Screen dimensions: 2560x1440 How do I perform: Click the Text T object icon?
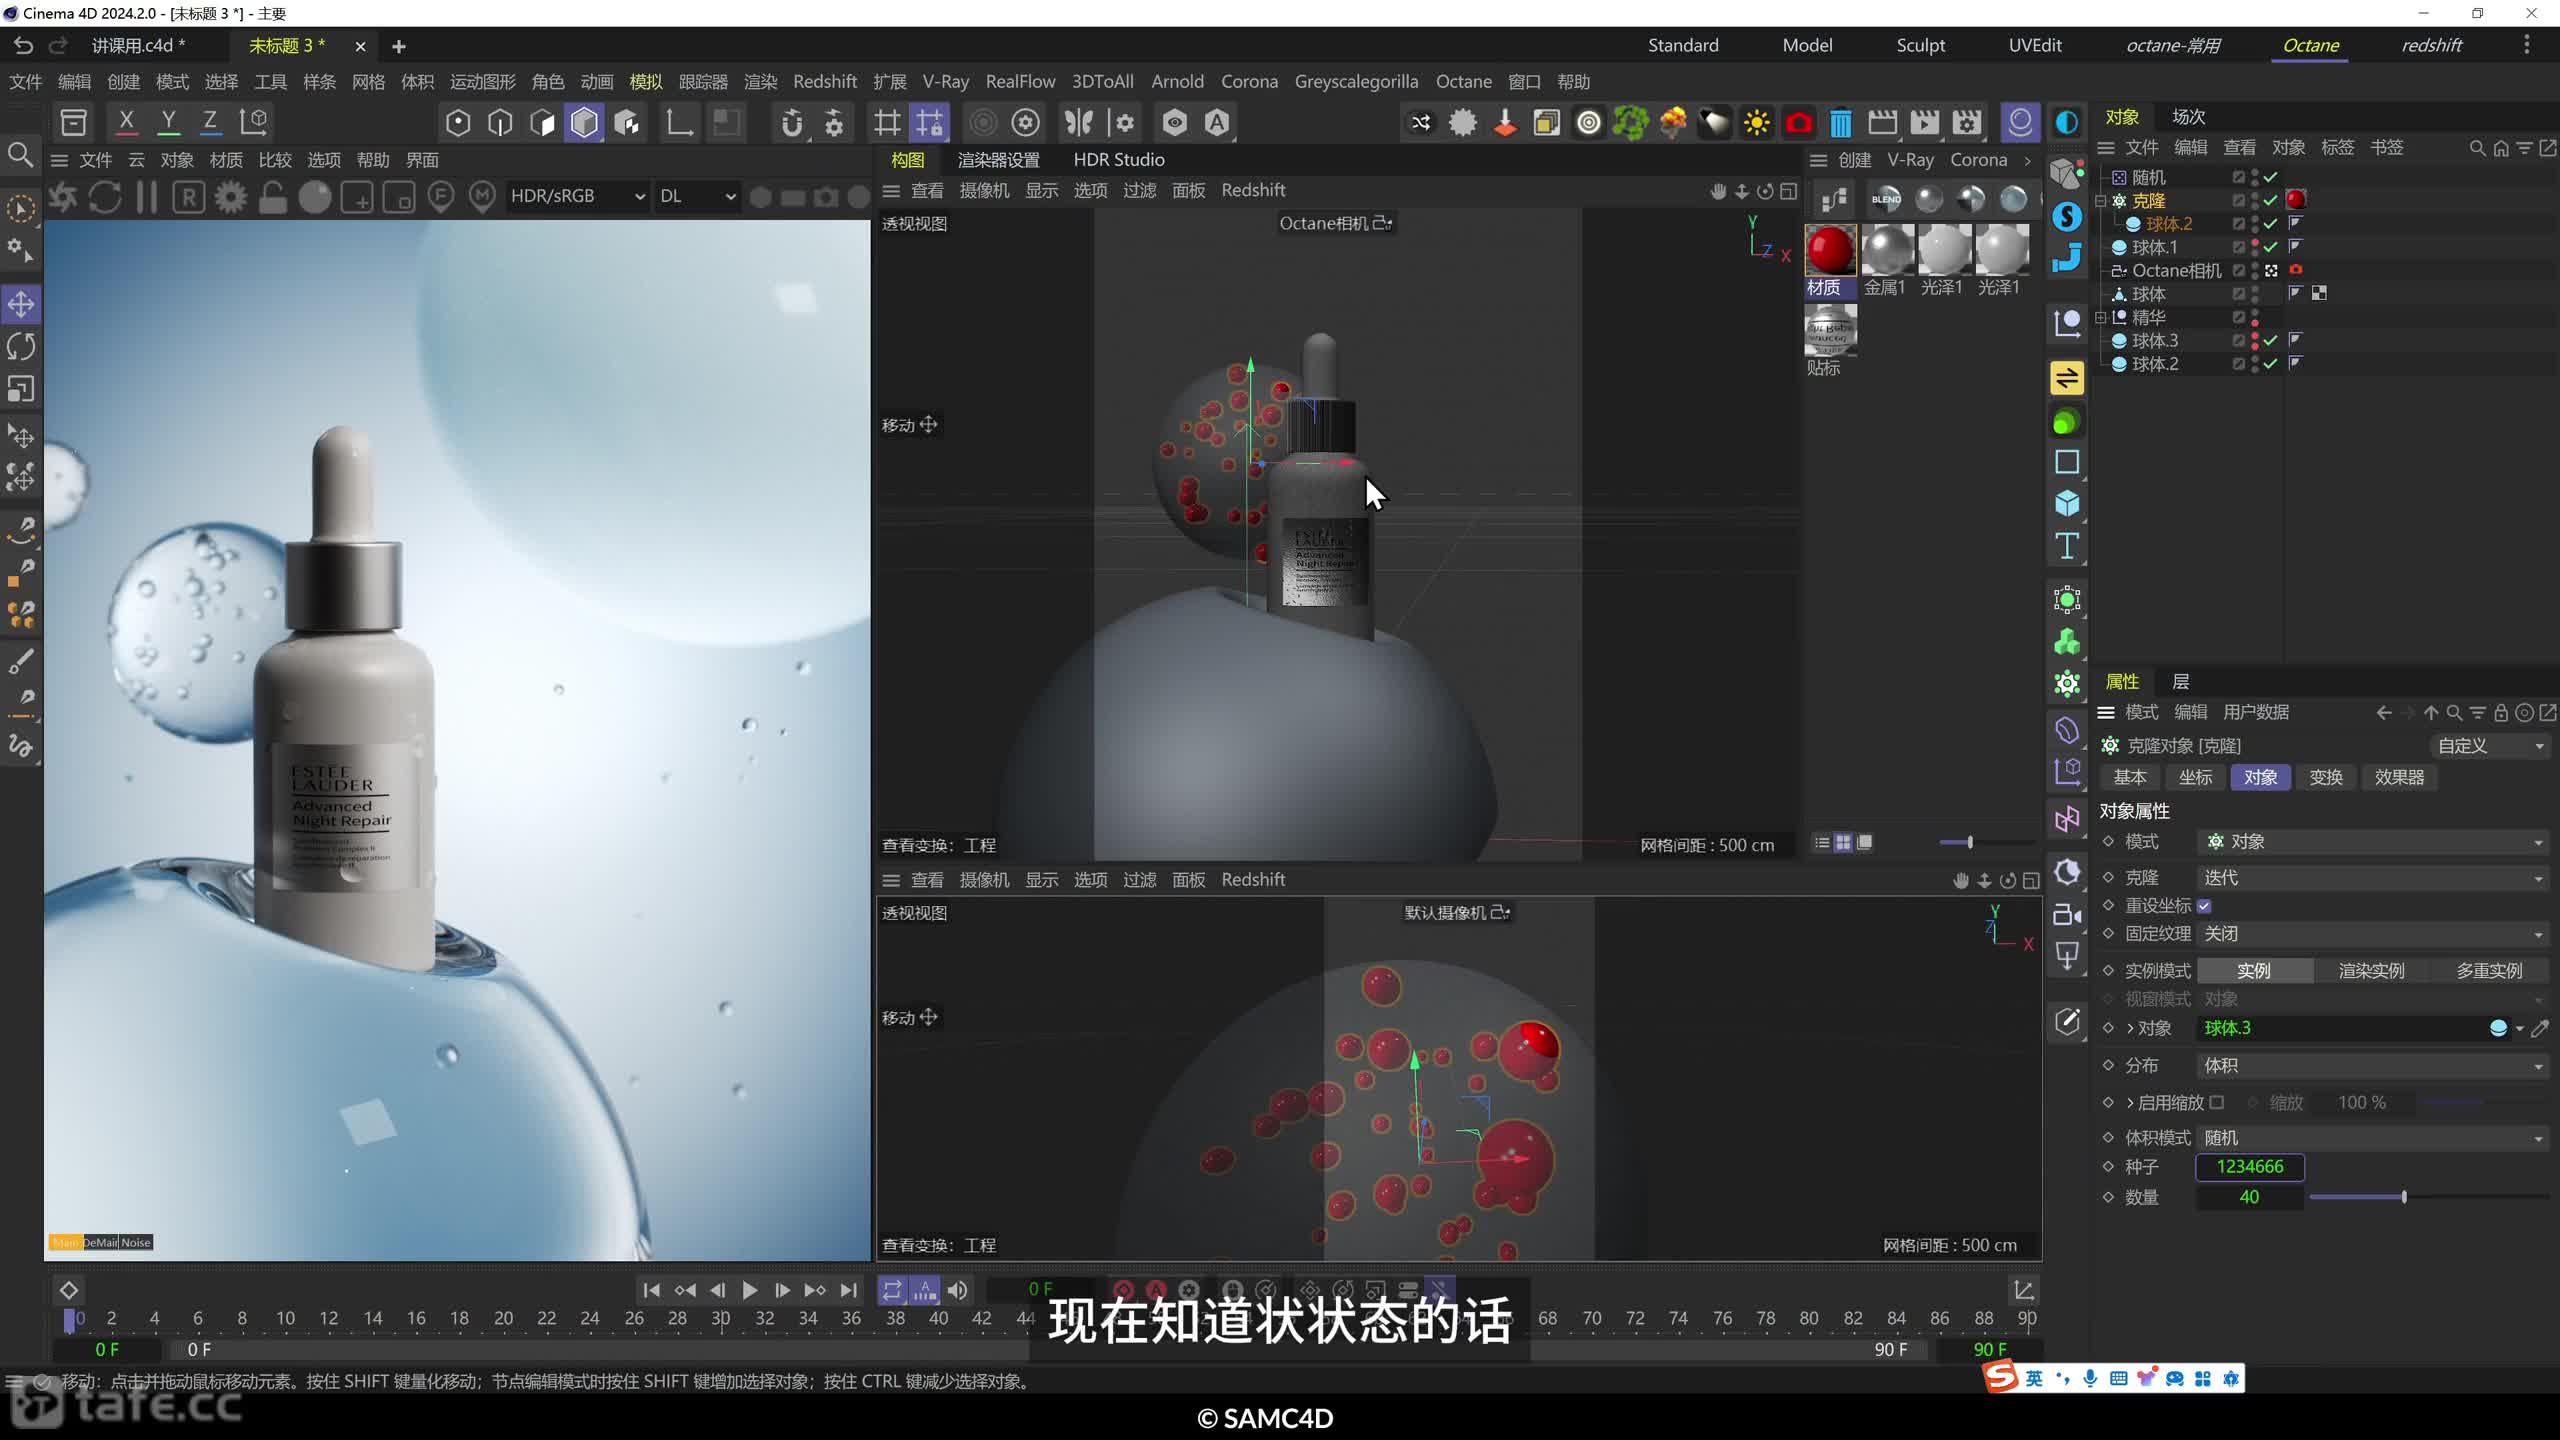point(2067,546)
